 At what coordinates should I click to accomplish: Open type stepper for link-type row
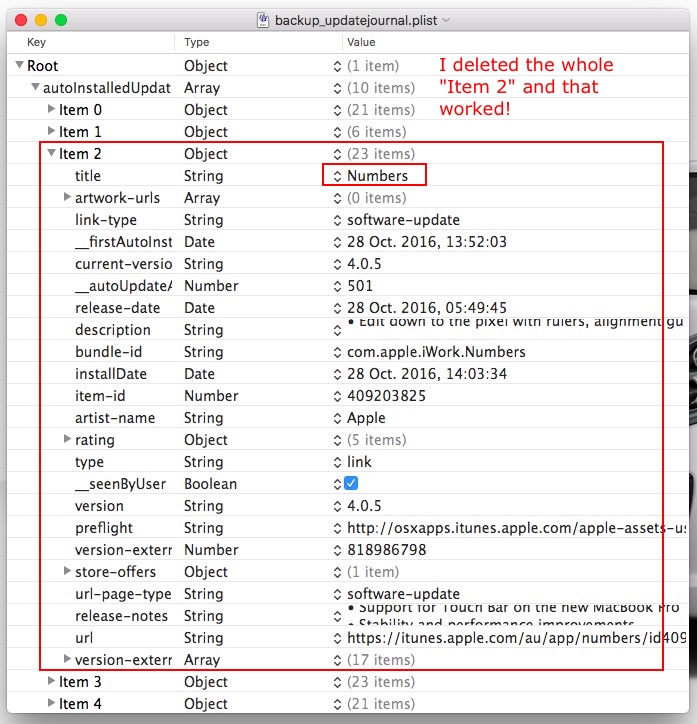(x=337, y=220)
